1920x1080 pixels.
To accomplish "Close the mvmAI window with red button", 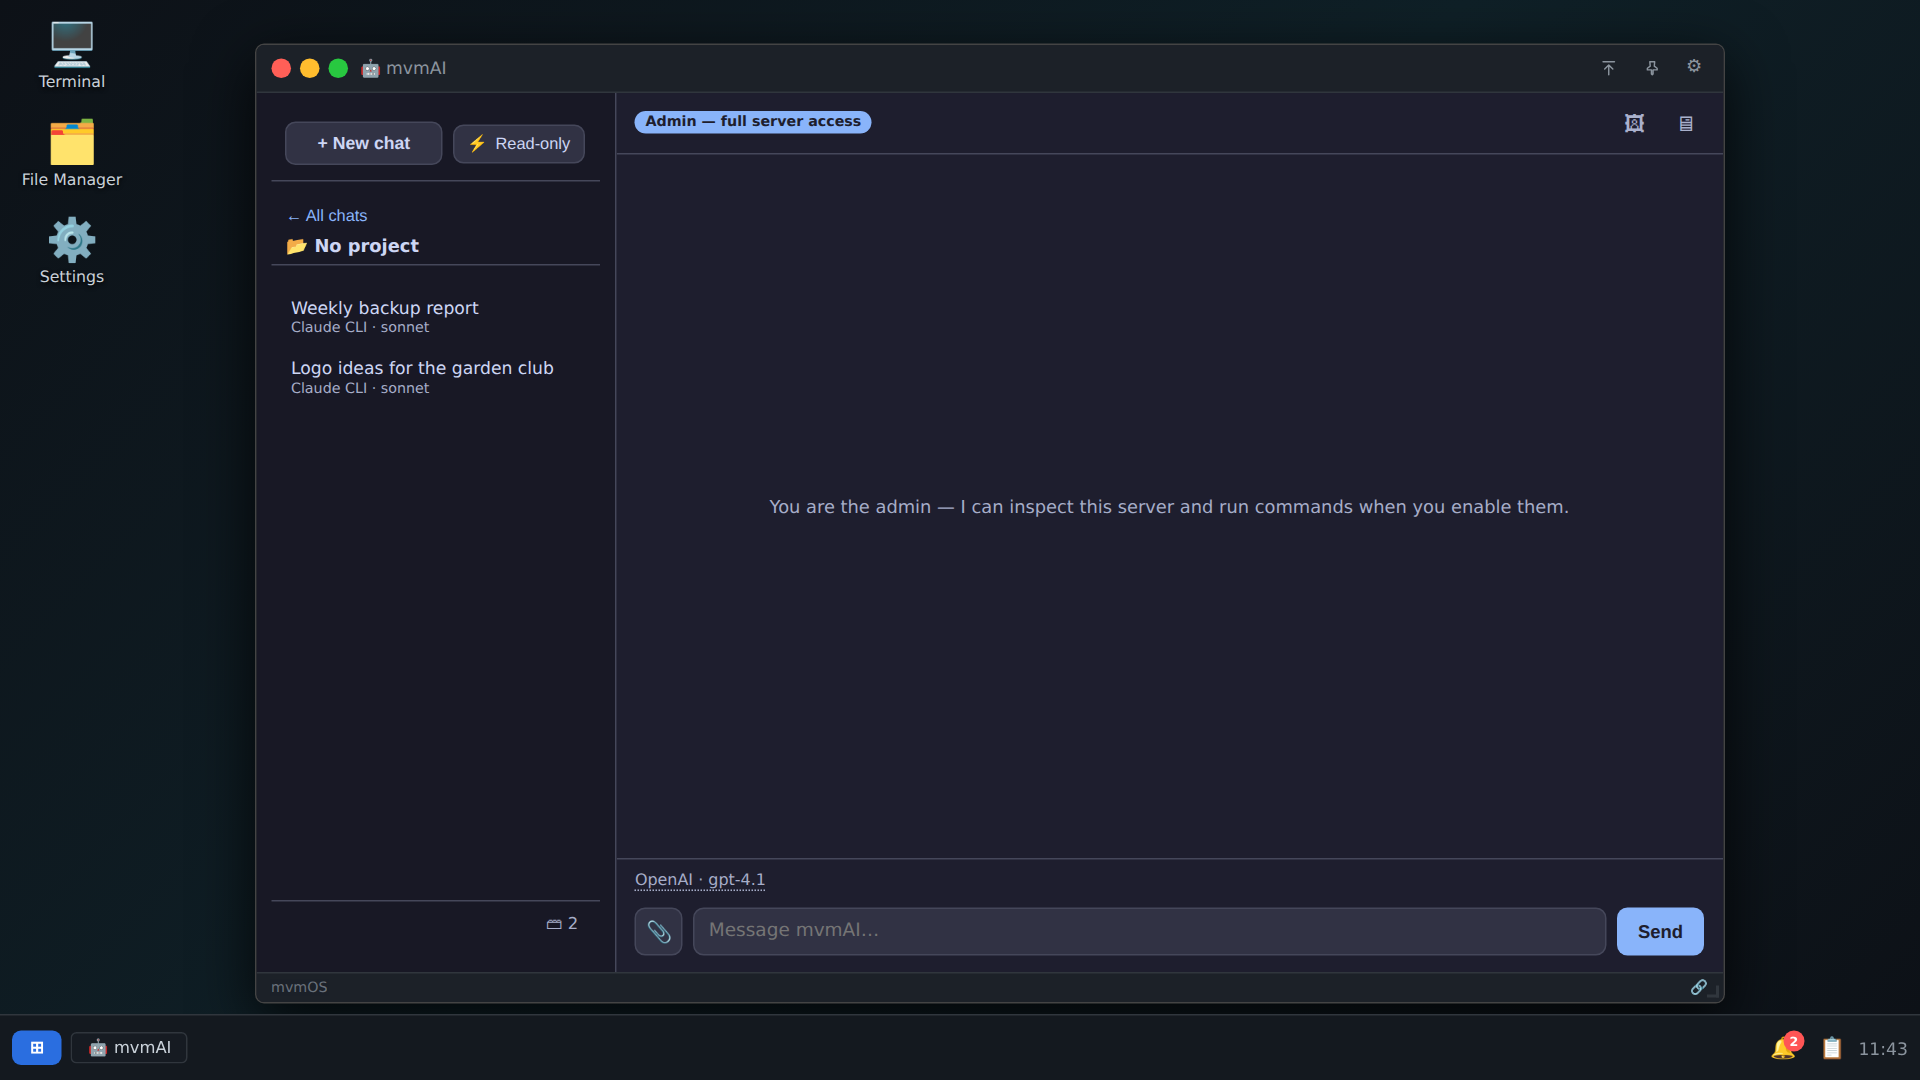I will [x=281, y=68].
